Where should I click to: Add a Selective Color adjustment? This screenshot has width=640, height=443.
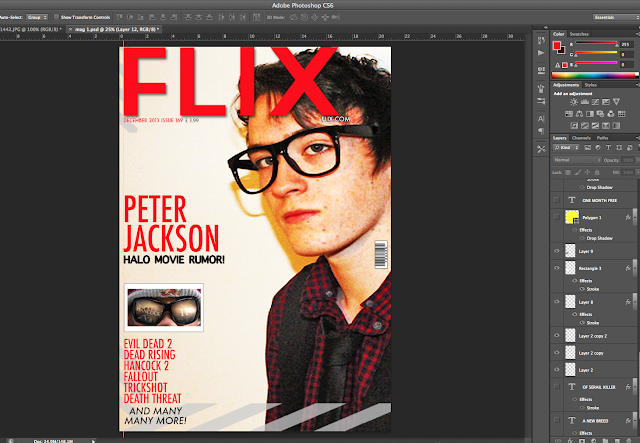(606, 126)
